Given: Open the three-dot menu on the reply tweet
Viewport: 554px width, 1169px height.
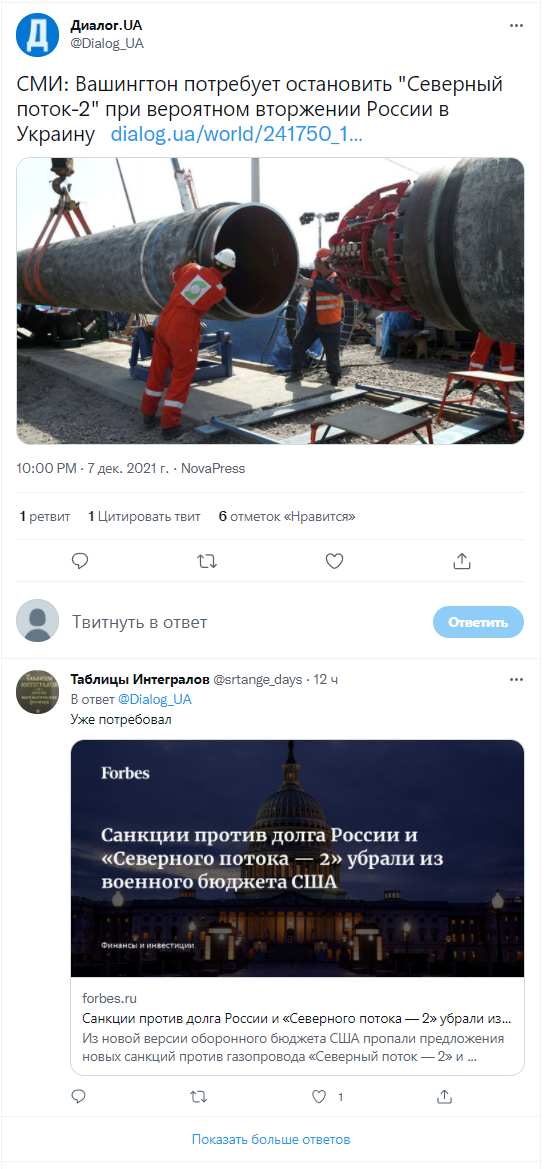Looking at the screenshot, I should coord(516,680).
